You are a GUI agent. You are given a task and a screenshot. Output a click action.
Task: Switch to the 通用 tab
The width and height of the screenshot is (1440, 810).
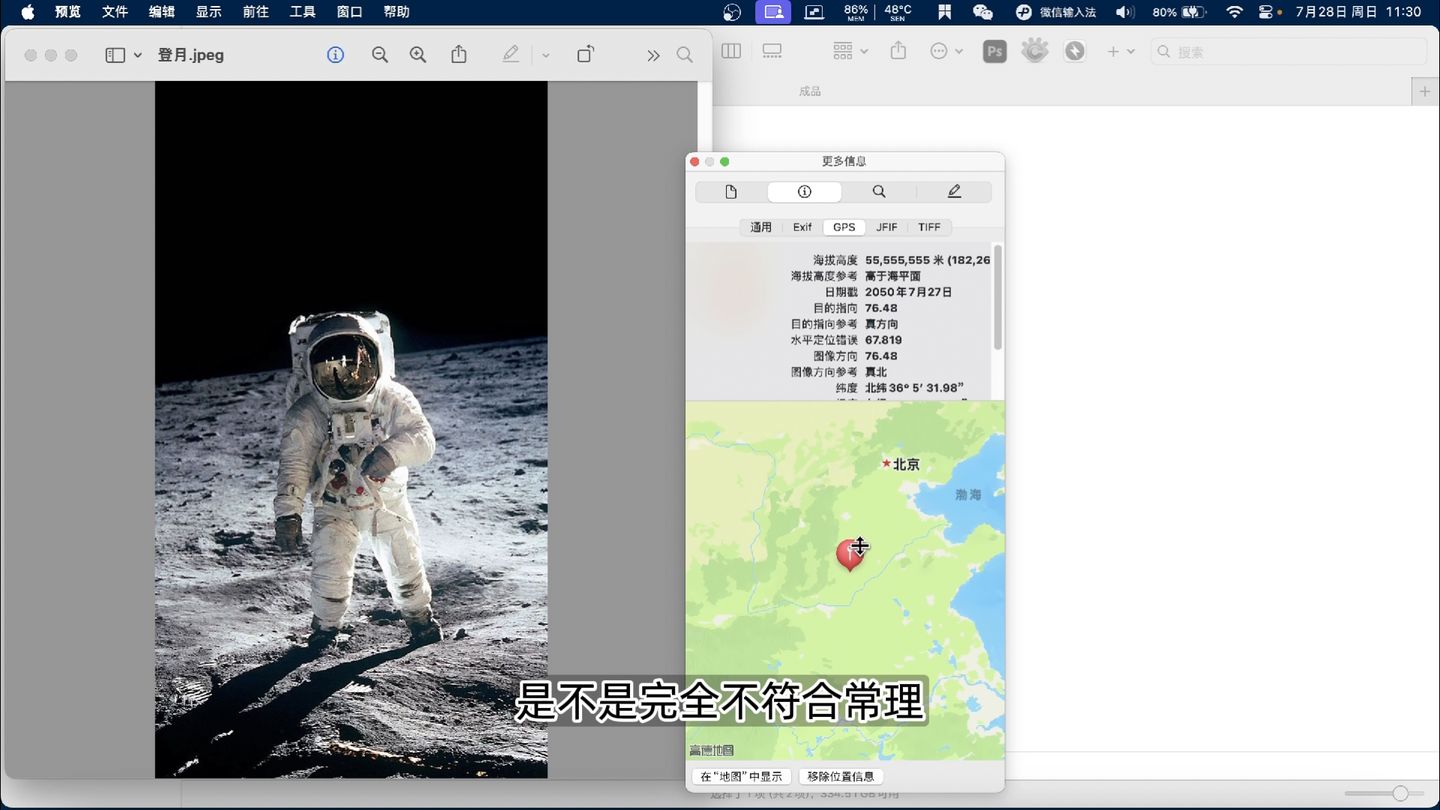[x=761, y=227]
